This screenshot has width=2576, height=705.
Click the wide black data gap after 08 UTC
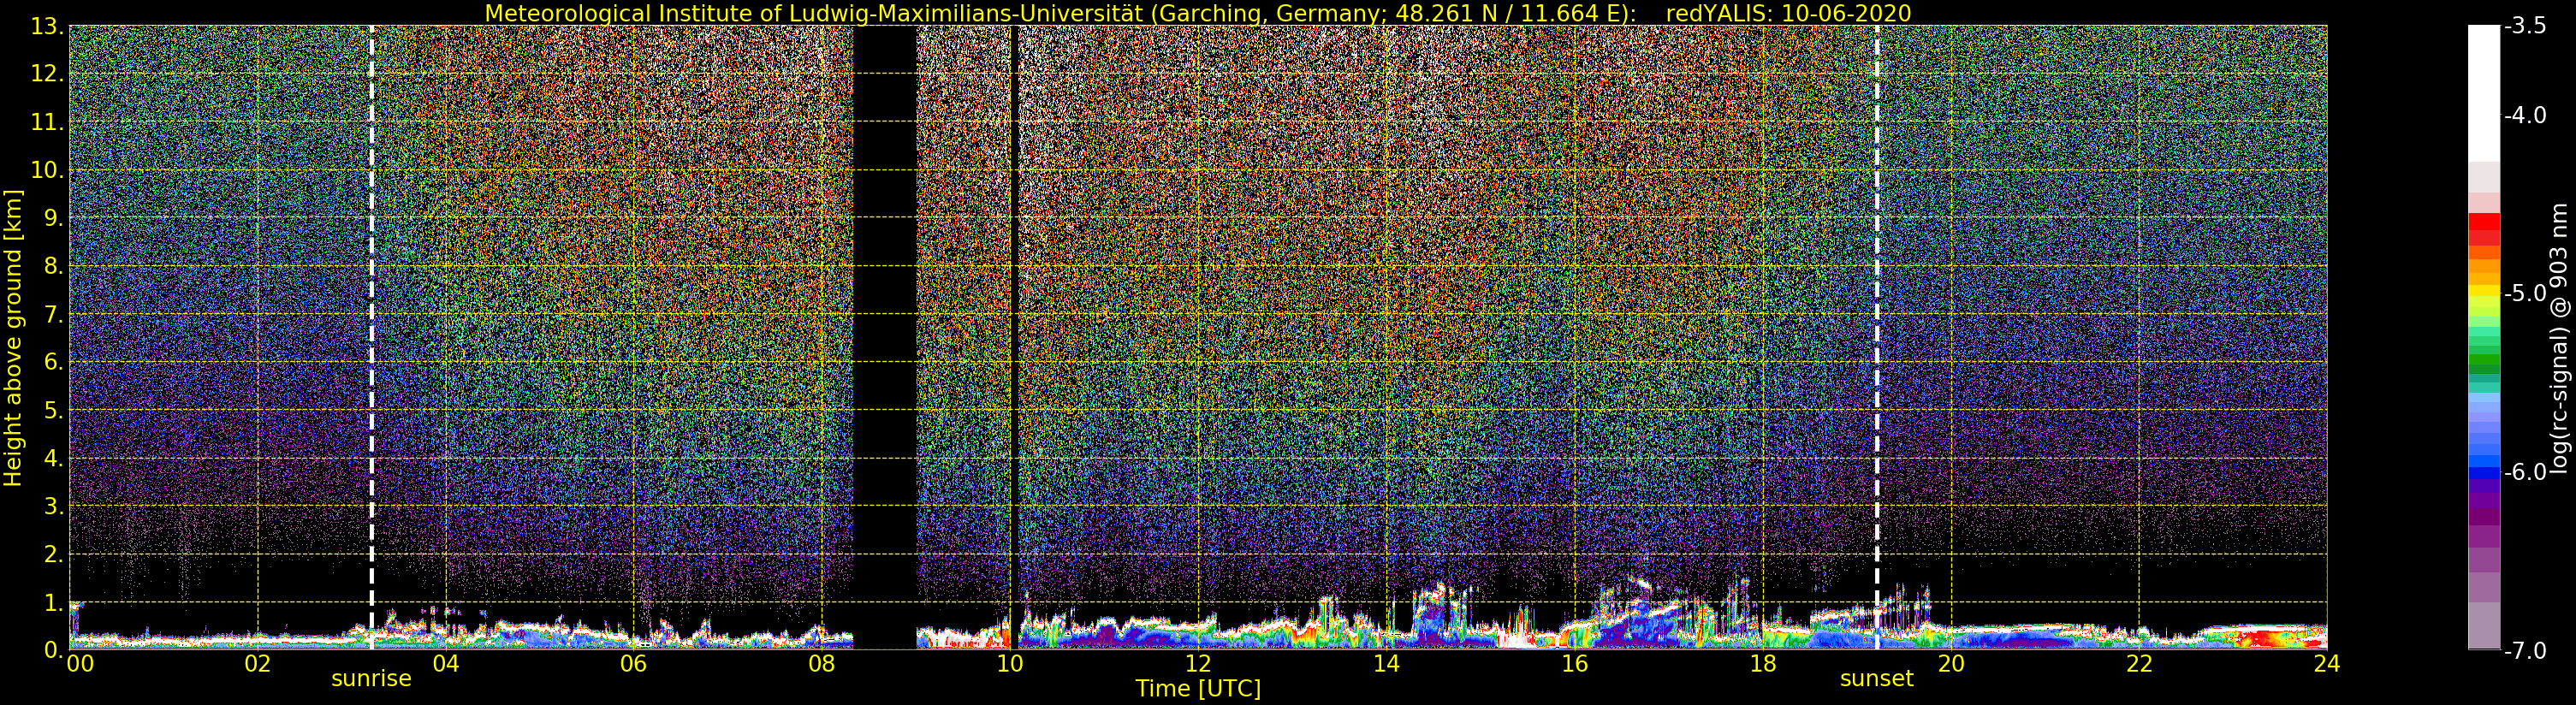pyautogui.click(x=884, y=337)
